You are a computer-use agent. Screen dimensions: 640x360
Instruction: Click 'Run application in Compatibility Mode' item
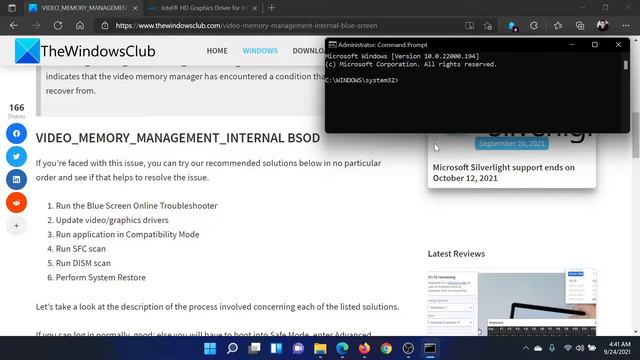pyautogui.click(x=127, y=234)
